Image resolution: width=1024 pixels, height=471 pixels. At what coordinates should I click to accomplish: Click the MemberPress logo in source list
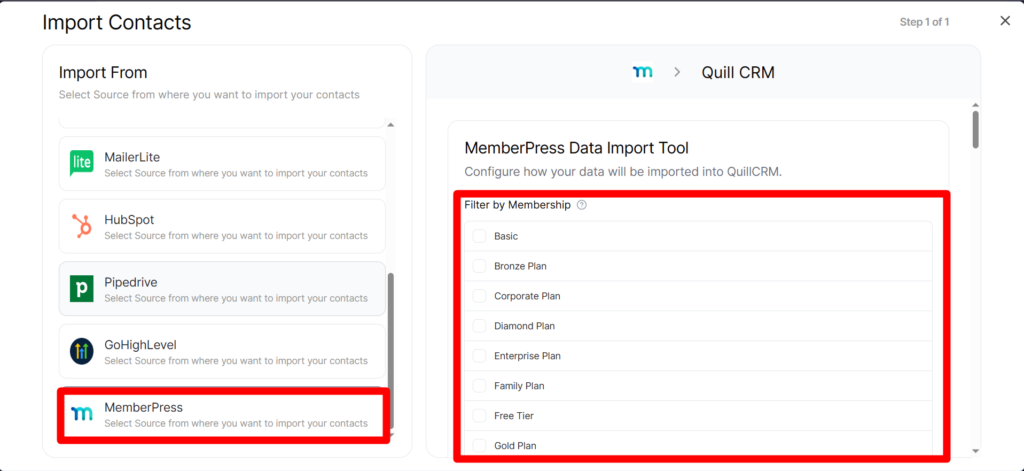tap(82, 413)
